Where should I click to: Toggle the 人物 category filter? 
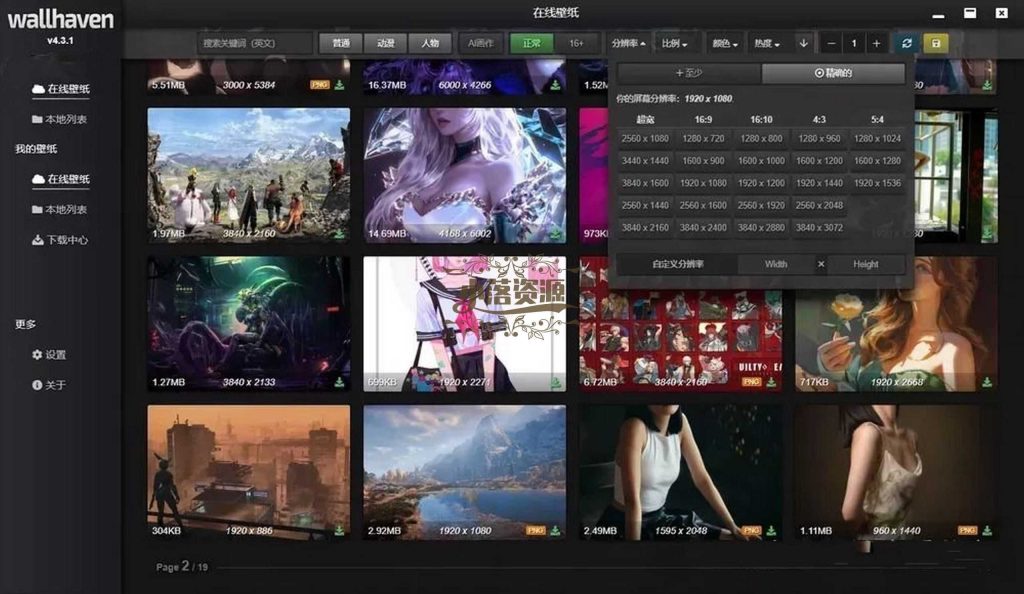[x=430, y=43]
